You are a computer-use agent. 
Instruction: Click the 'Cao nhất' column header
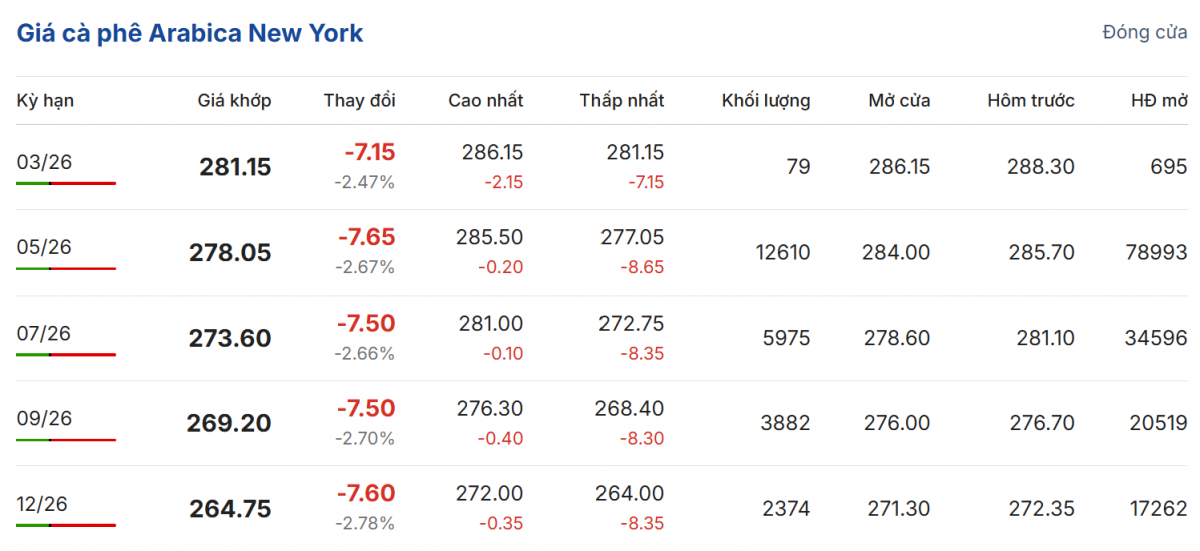pos(485,100)
